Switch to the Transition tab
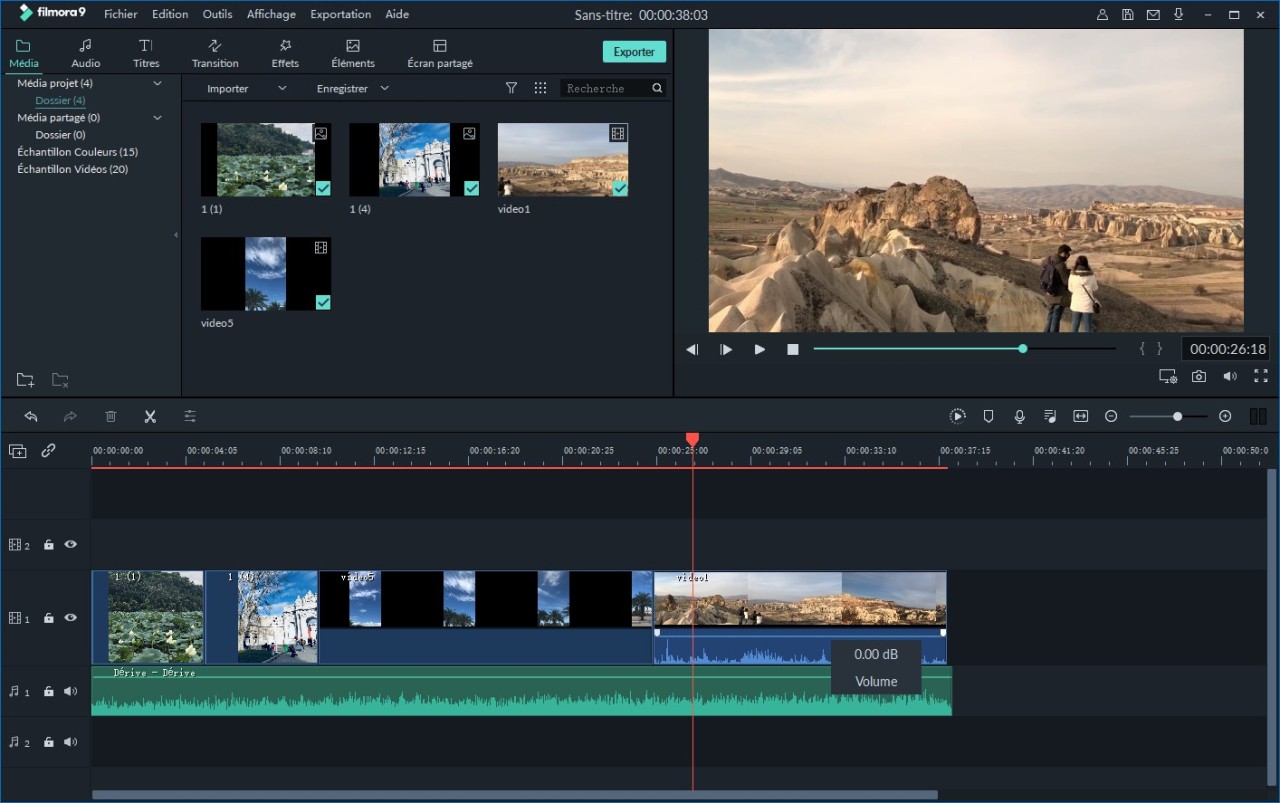The image size is (1280, 803). click(x=215, y=53)
